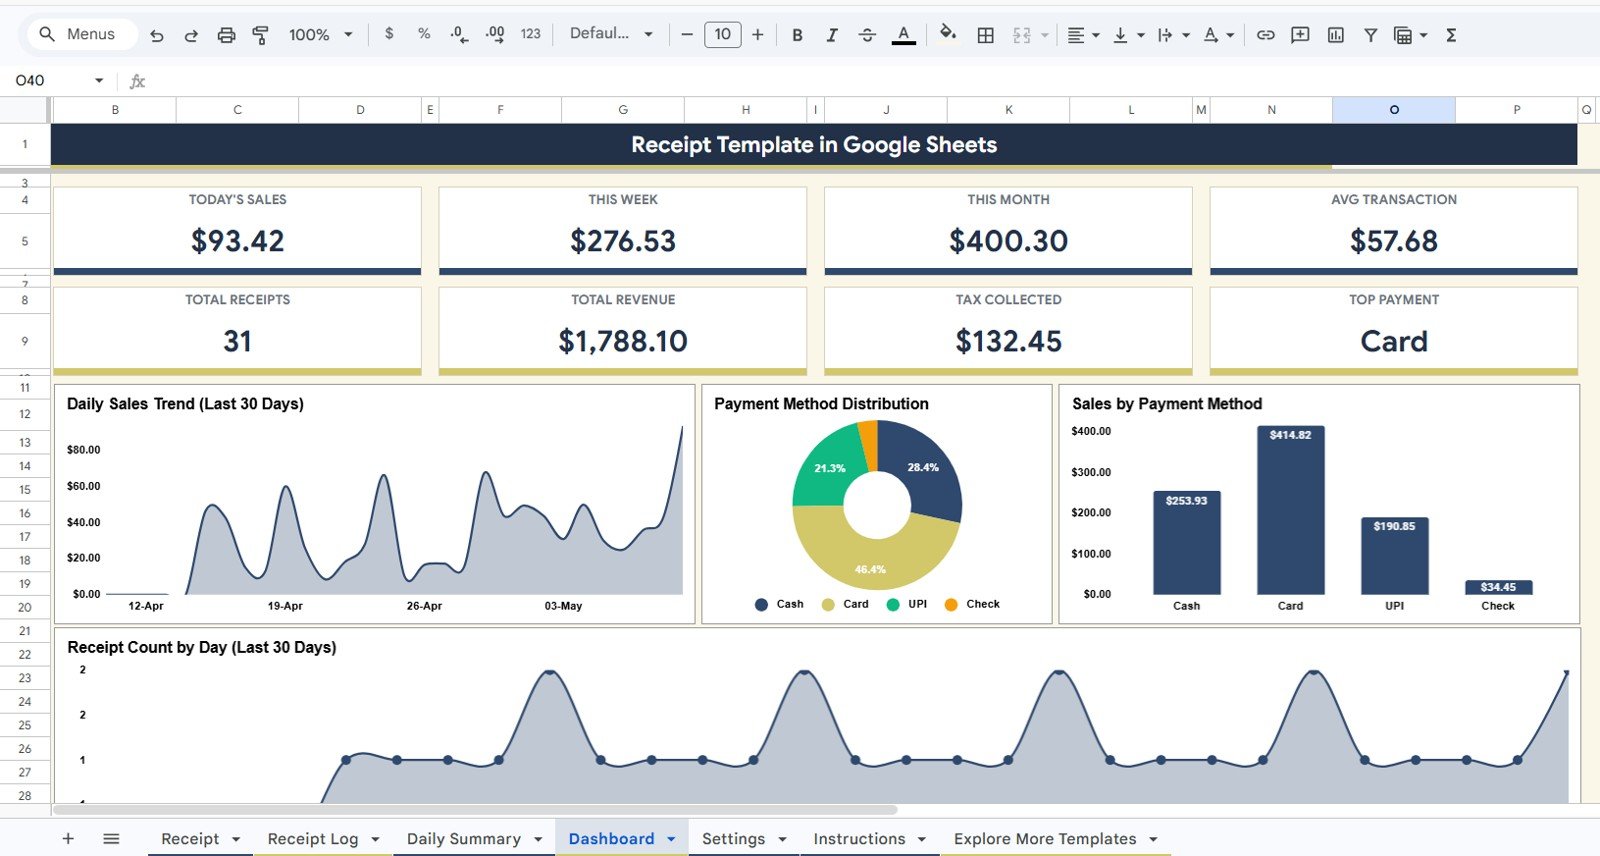This screenshot has width=1600, height=856.
Task: Open Dashboard tab options arrow
Action: pyautogui.click(x=671, y=839)
